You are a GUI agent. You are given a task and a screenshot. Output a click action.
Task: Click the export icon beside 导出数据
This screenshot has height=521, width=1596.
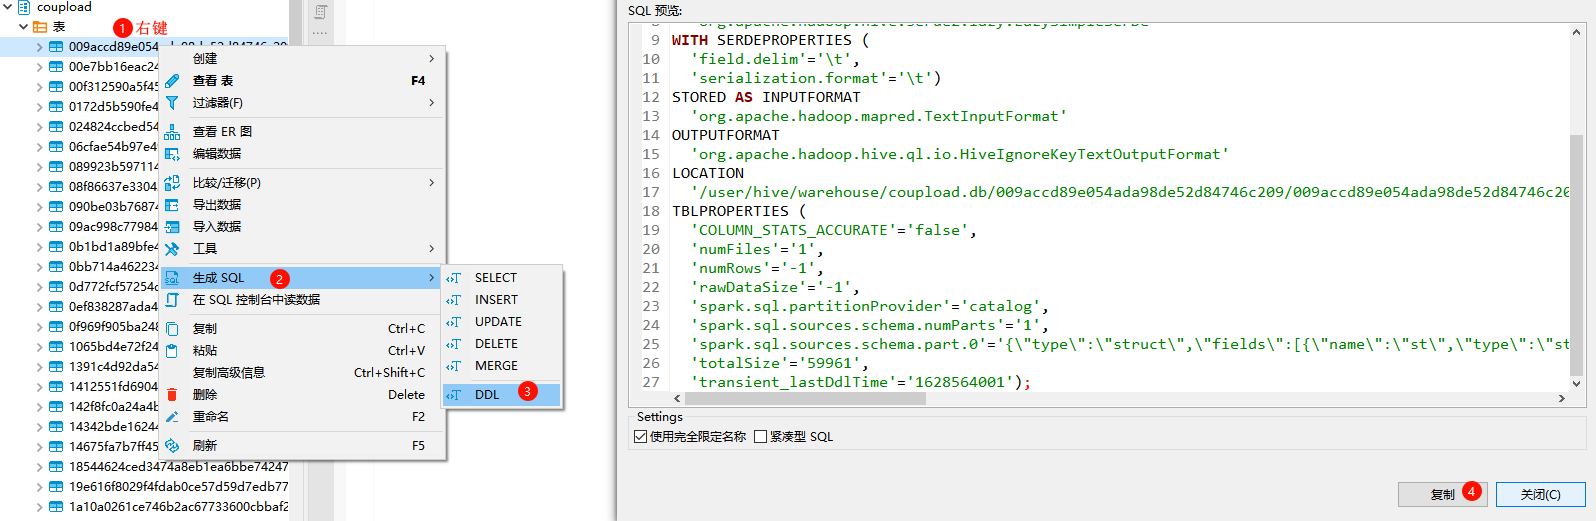point(172,205)
